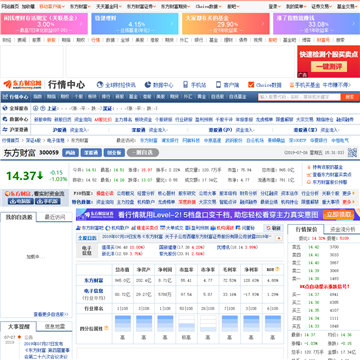
Task: Switch to the 大事提醒 tab
Action: point(19,326)
